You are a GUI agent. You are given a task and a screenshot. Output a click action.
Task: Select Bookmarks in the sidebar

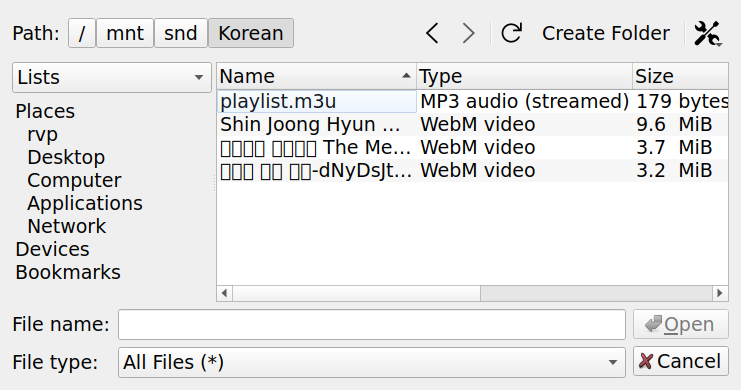coord(68,272)
